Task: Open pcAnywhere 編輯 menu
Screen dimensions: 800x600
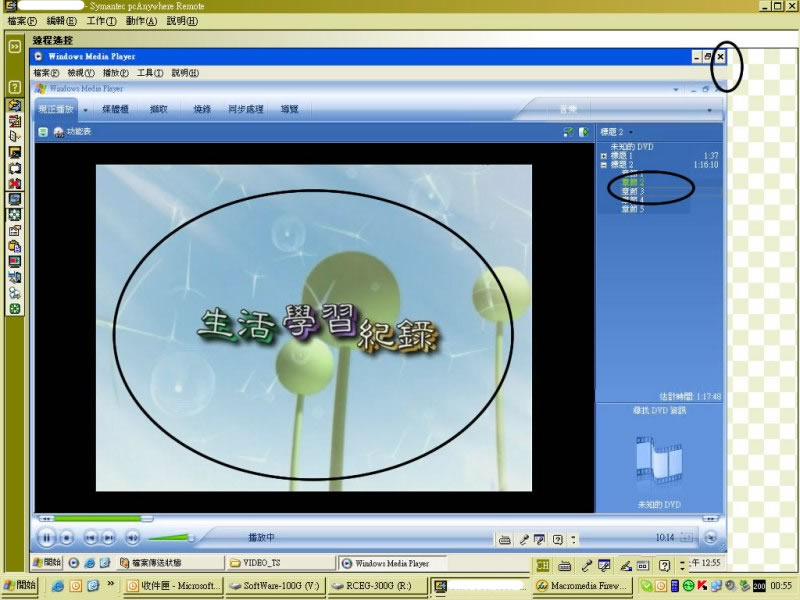Action: (61, 21)
